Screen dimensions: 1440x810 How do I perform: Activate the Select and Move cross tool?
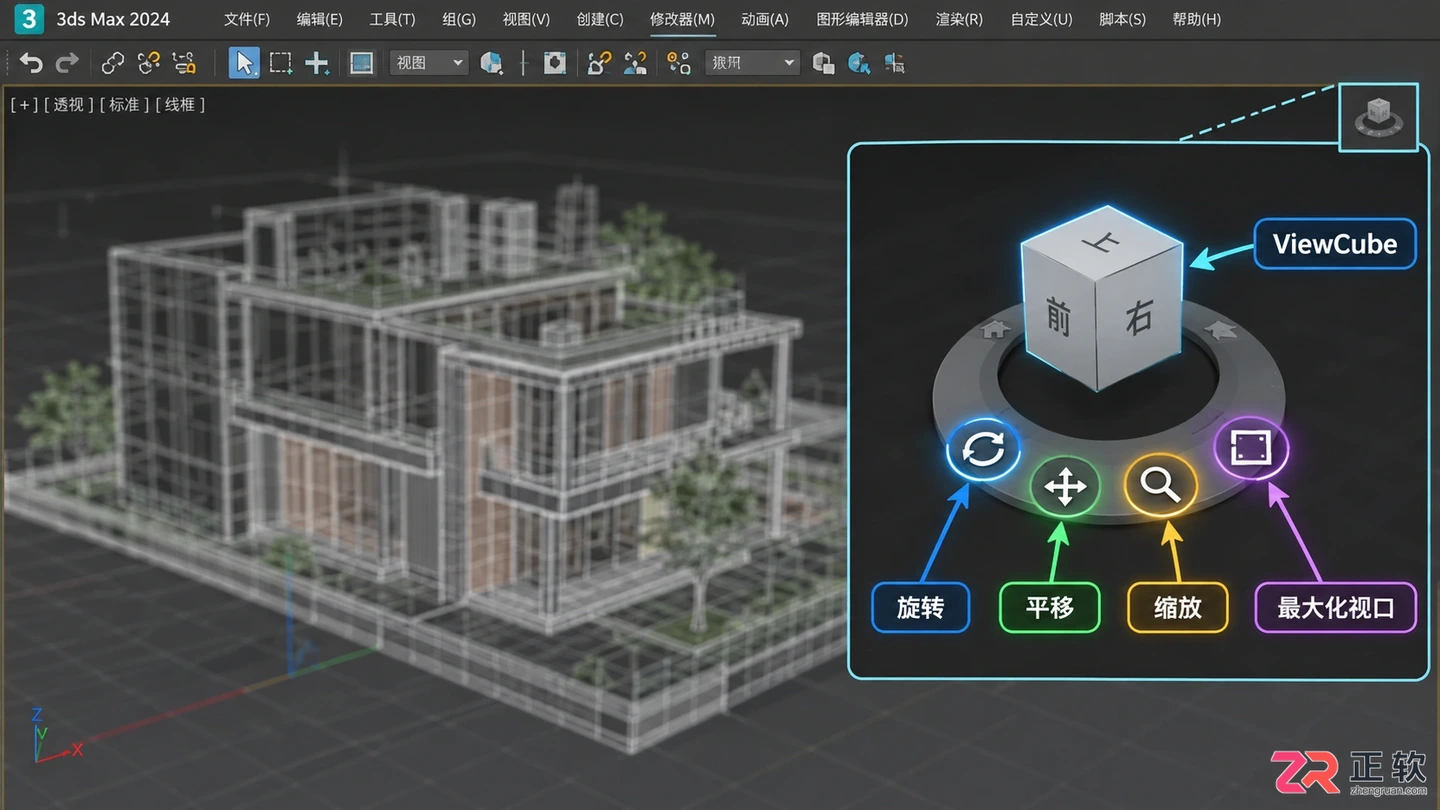317,64
